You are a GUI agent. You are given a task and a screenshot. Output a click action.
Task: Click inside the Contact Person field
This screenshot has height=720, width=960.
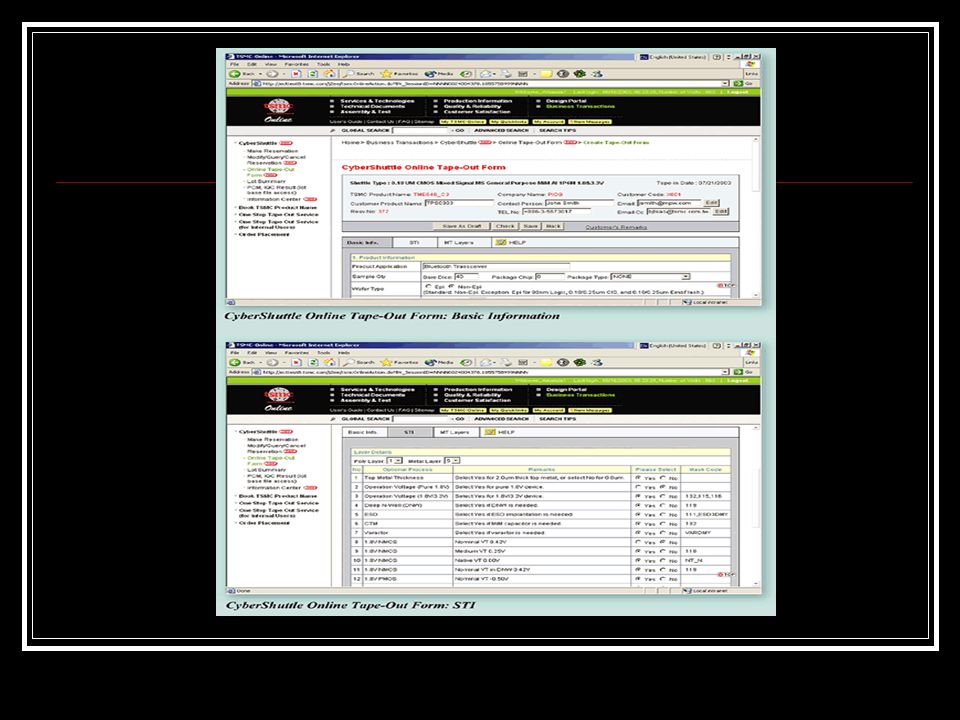pos(579,203)
